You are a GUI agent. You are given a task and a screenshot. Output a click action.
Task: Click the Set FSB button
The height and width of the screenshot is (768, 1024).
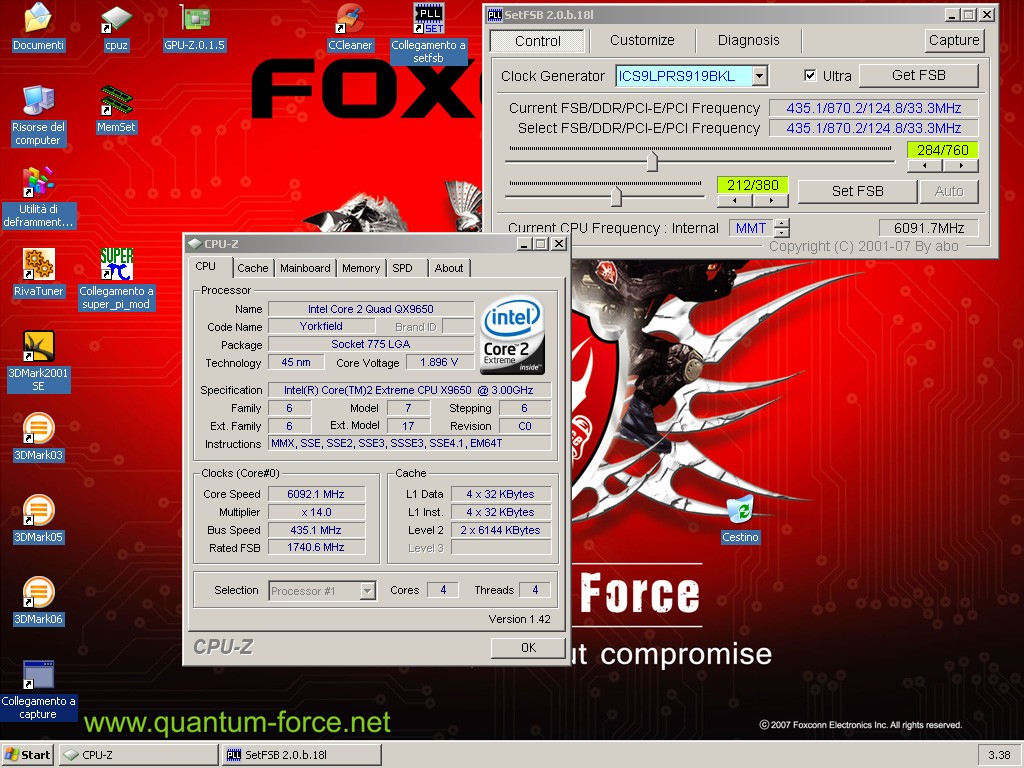point(857,191)
